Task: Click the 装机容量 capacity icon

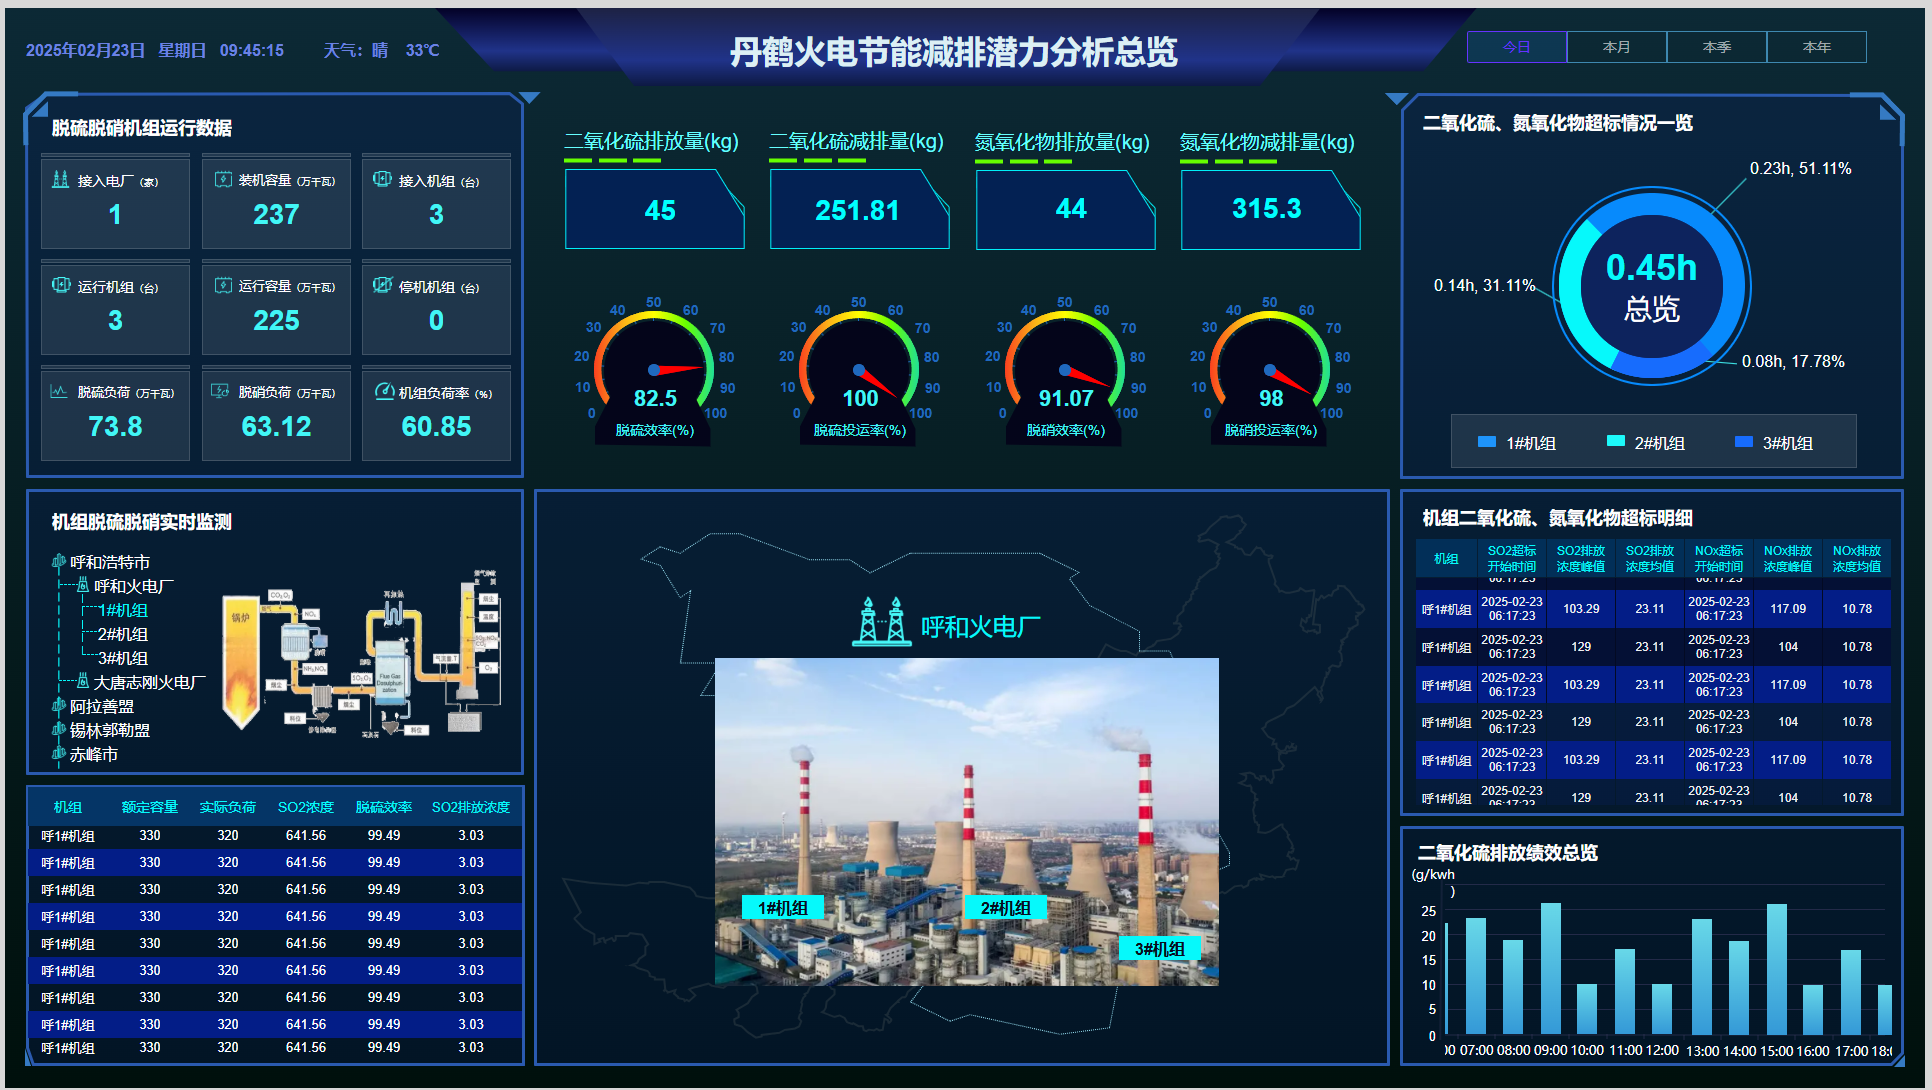Action: click(223, 180)
